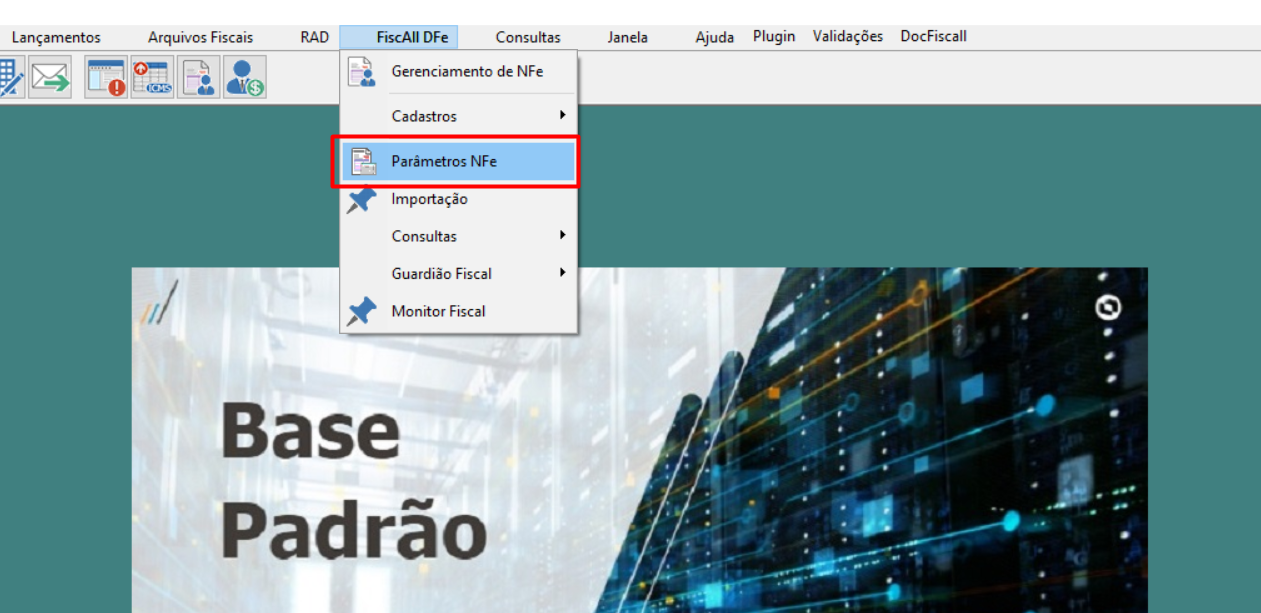Click the FiscAll DFe menu header
Screen dimensions: 1261x613
point(412,37)
